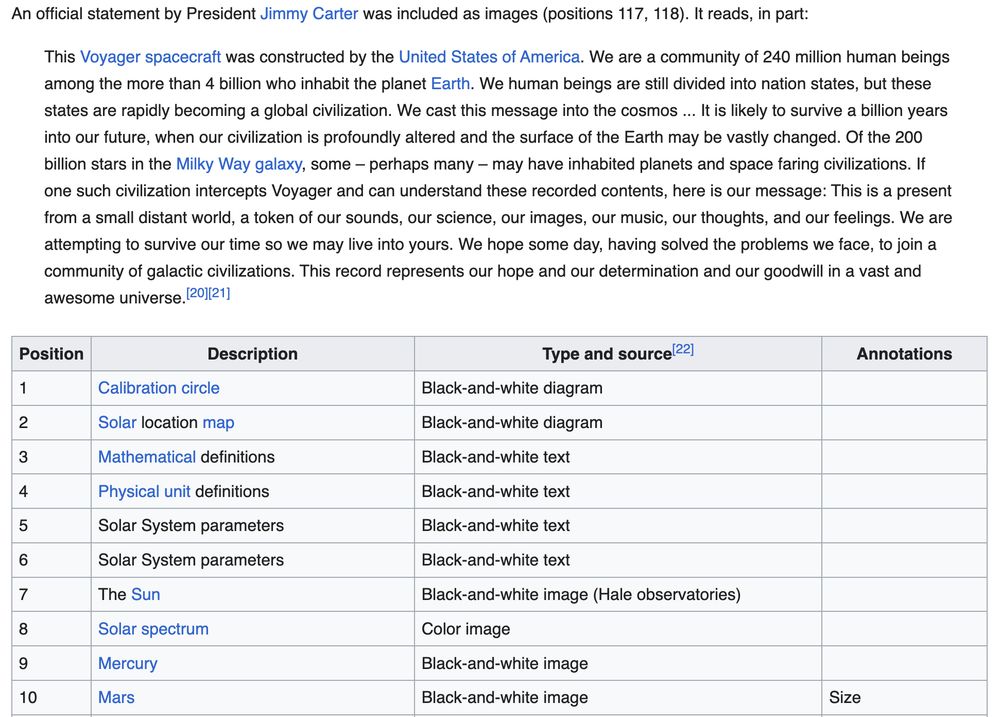Screen dimensions: 1000x717
Task: Click the Position column header
Action: (51, 354)
